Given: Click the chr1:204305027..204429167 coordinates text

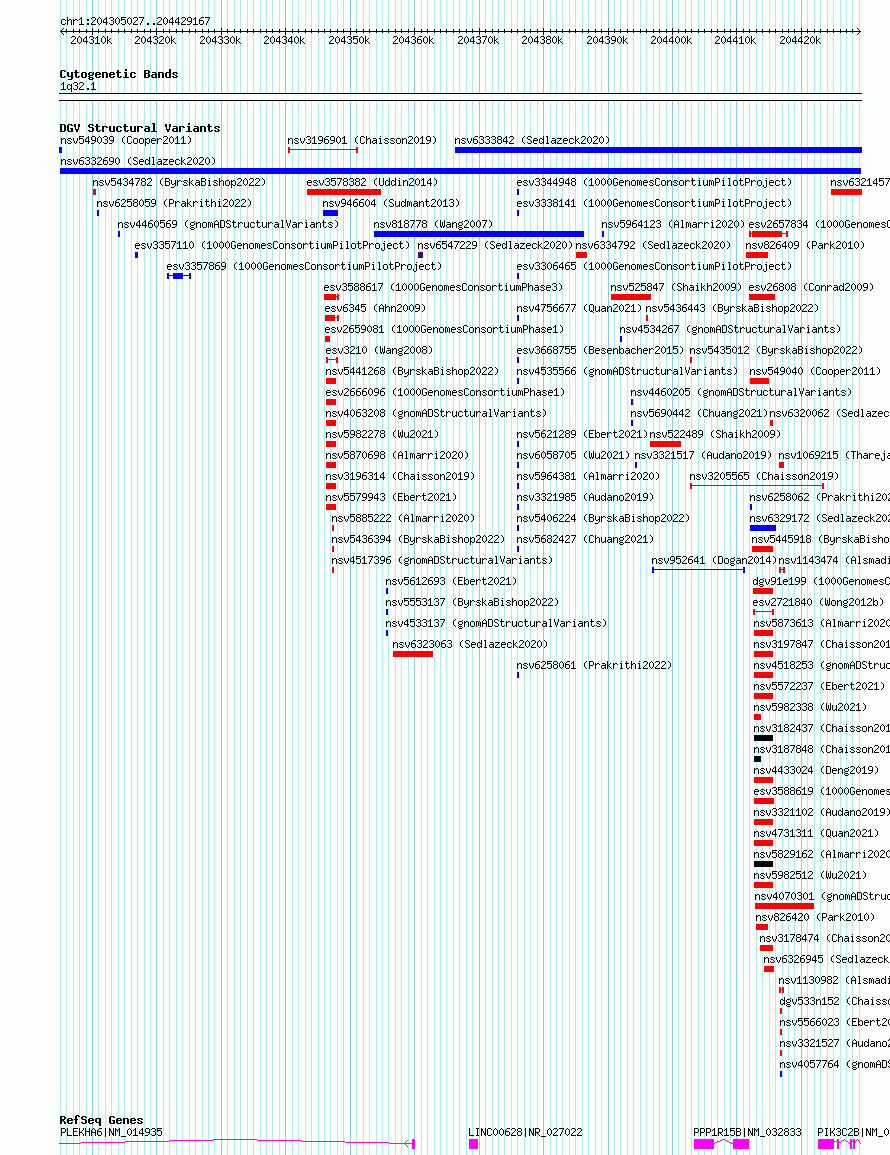Looking at the screenshot, I should [135, 21].
